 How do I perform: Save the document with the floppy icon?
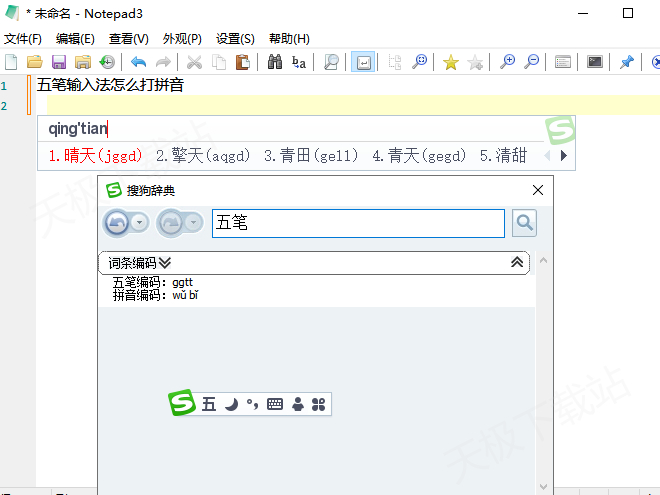point(59,62)
